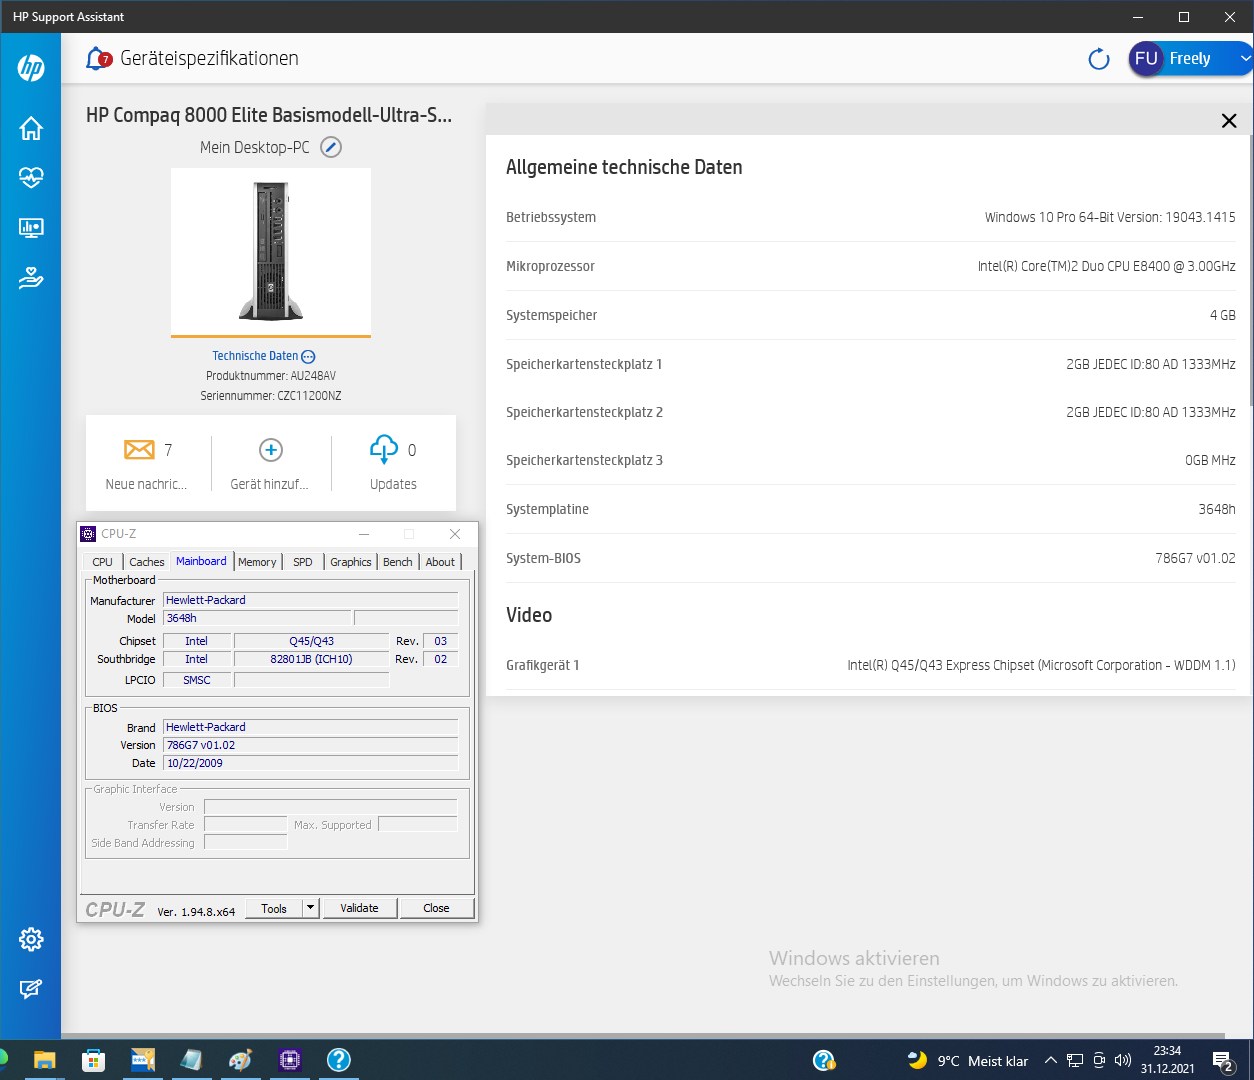This screenshot has height=1080, width=1254.
Task: Click the Gerät hinzuf... label
Action: coord(269,484)
